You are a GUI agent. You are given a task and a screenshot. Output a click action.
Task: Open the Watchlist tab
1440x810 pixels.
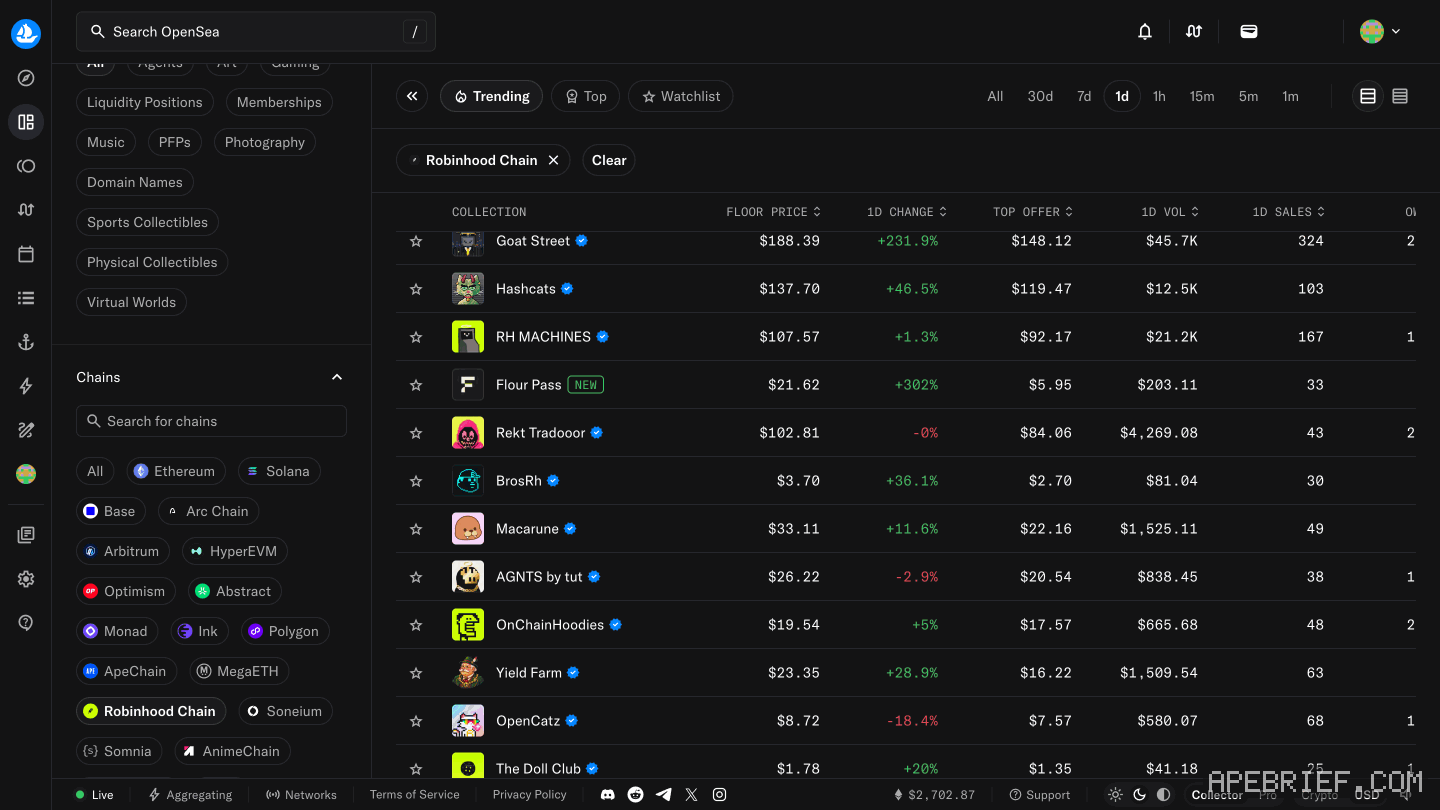(x=681, y=96)
